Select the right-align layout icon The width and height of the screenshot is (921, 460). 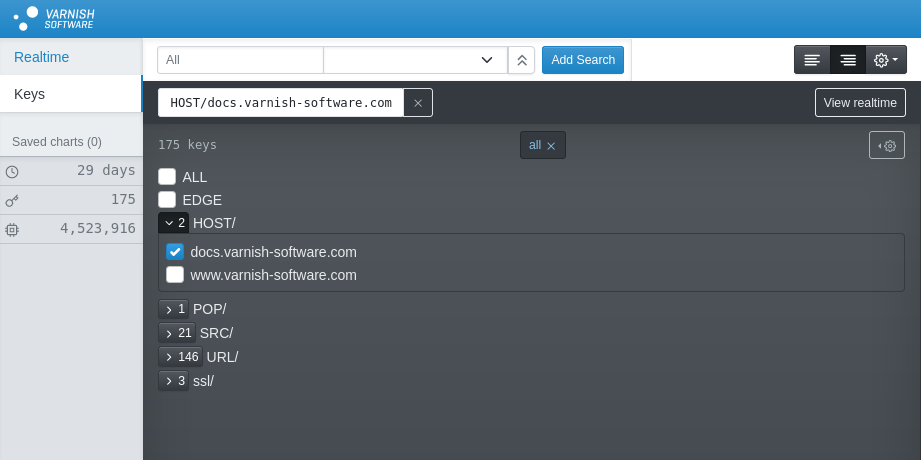[848, 60]
